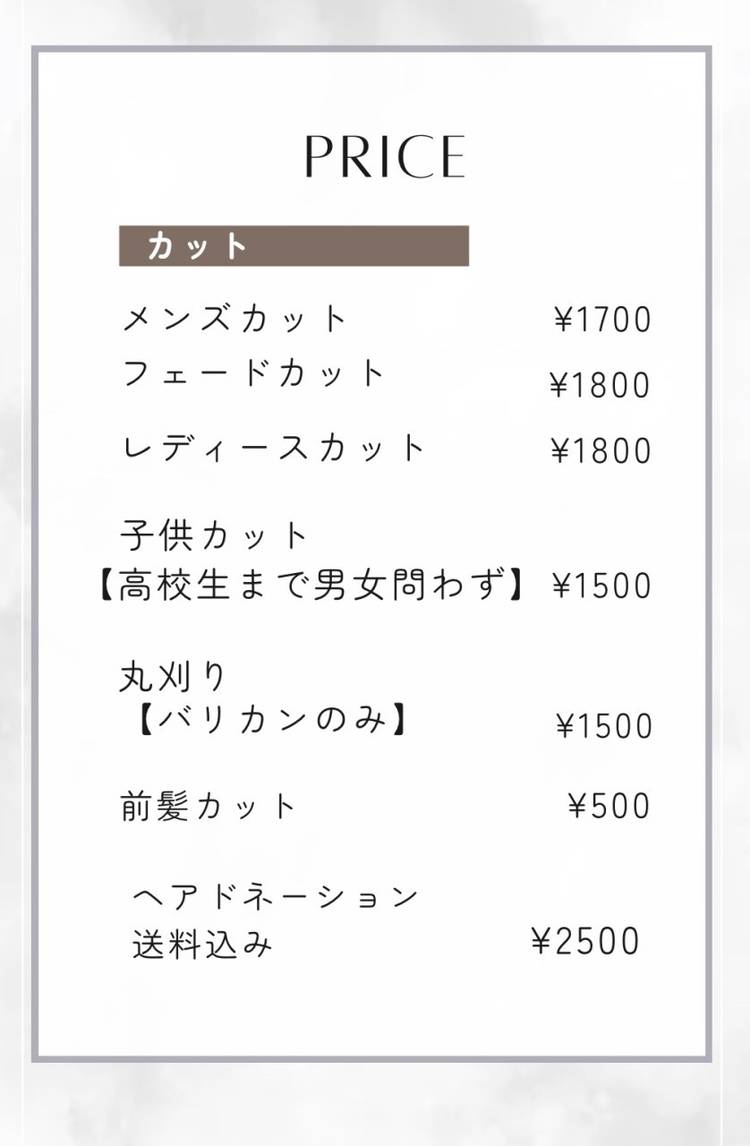Select the brown カット category header bar

[294, 246]
